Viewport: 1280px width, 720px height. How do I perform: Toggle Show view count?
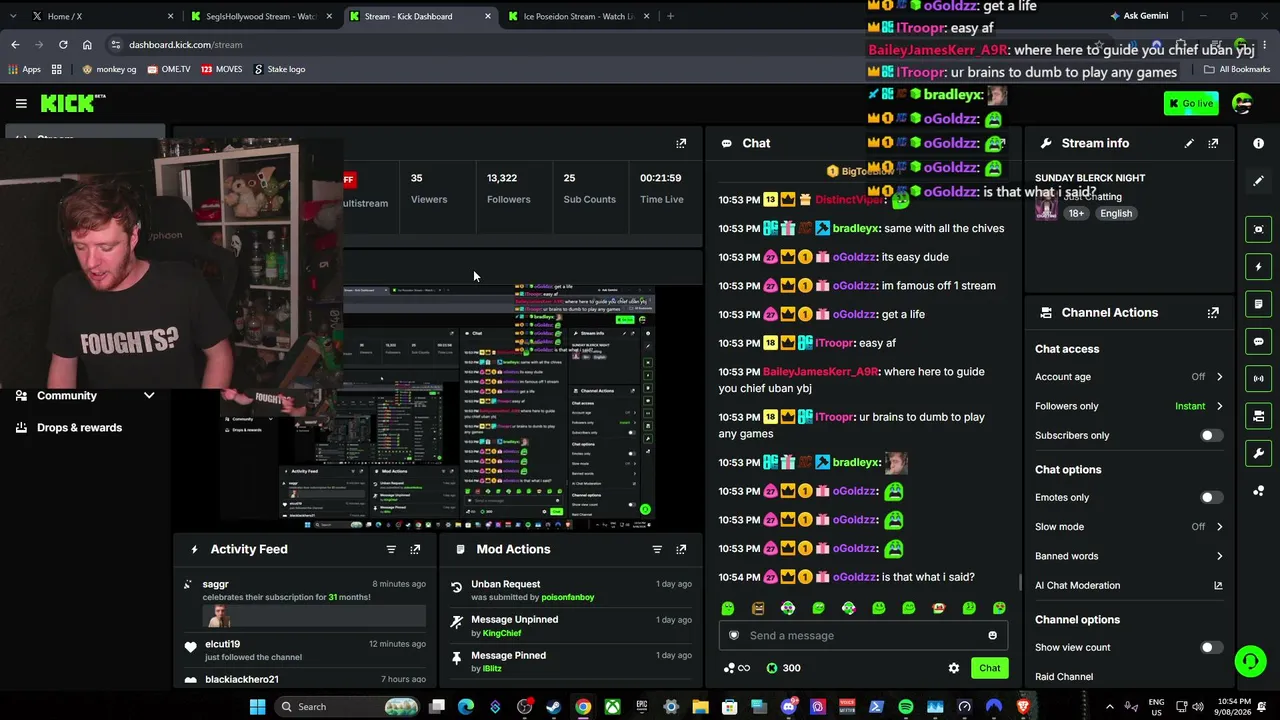click(x=1210, y=647)
